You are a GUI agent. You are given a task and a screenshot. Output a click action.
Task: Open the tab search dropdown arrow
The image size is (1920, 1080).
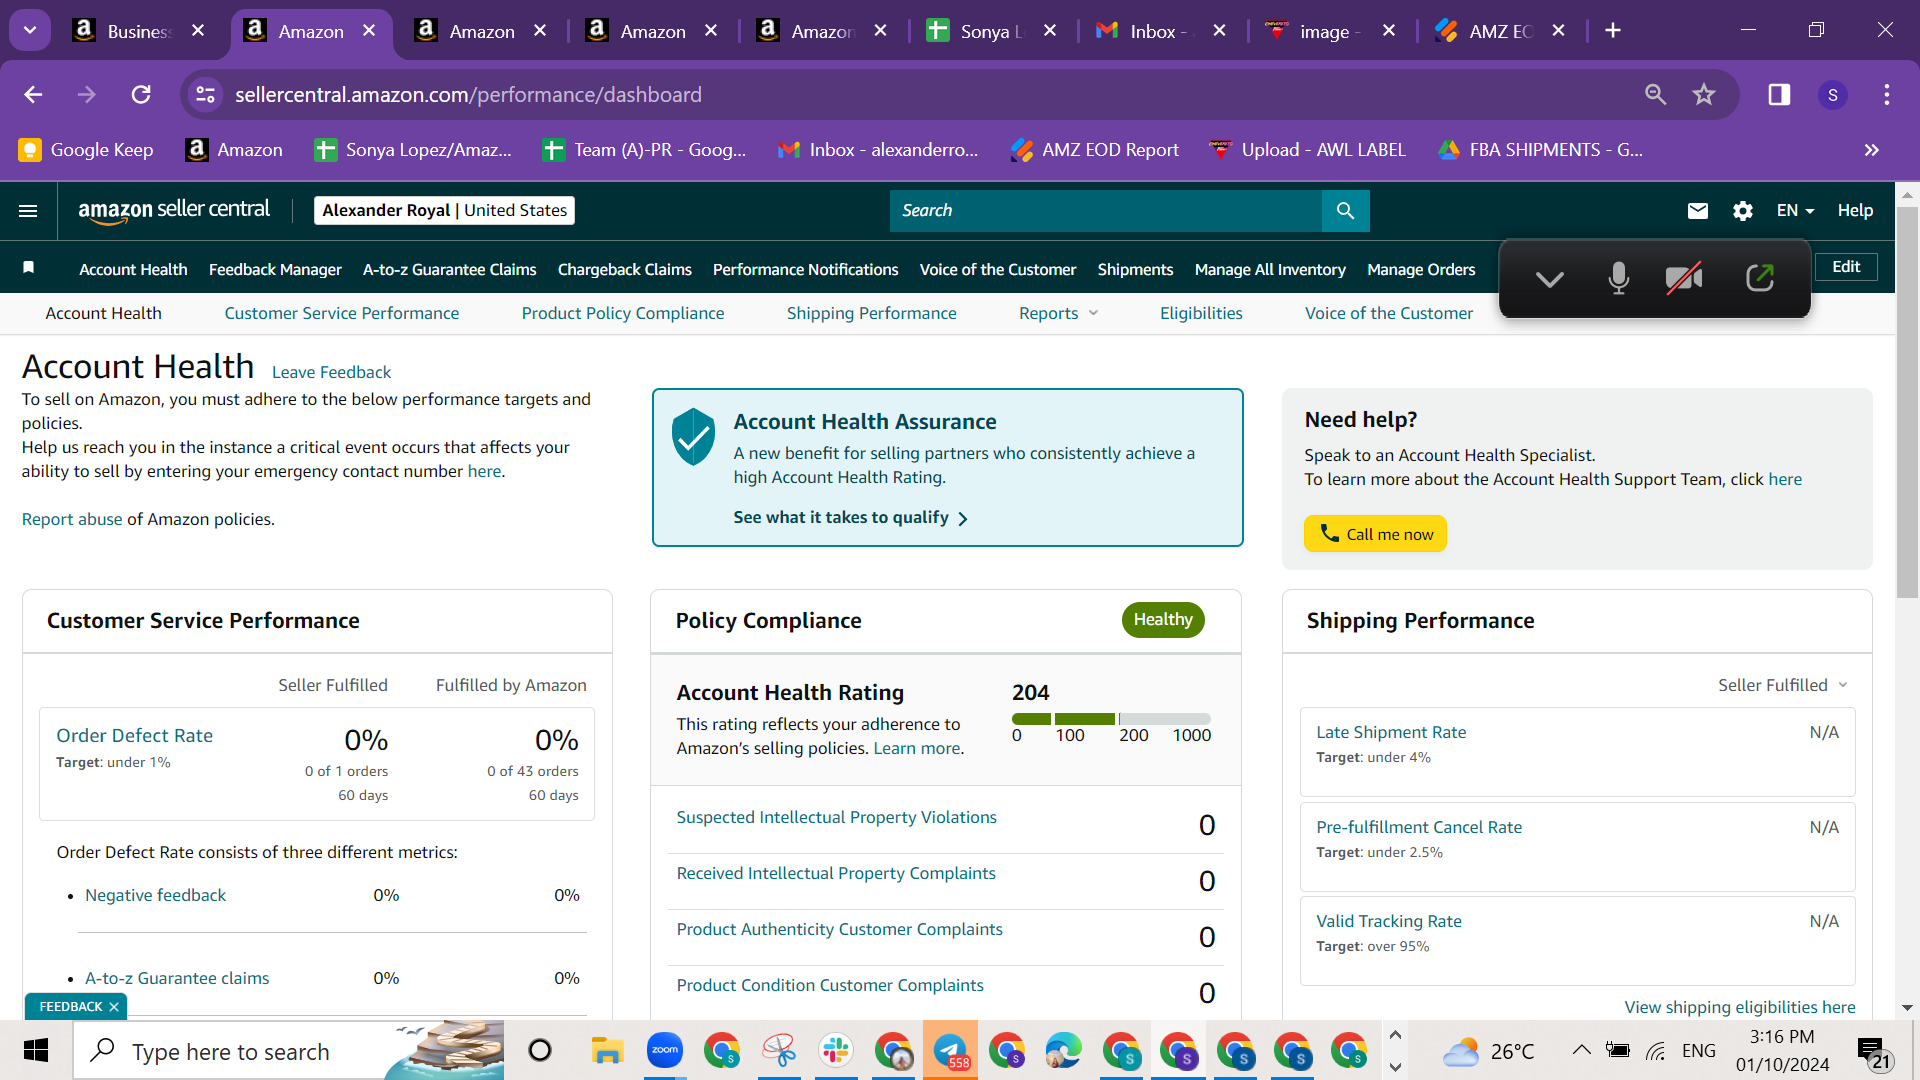pyautogui.click(x=30, y=30)
